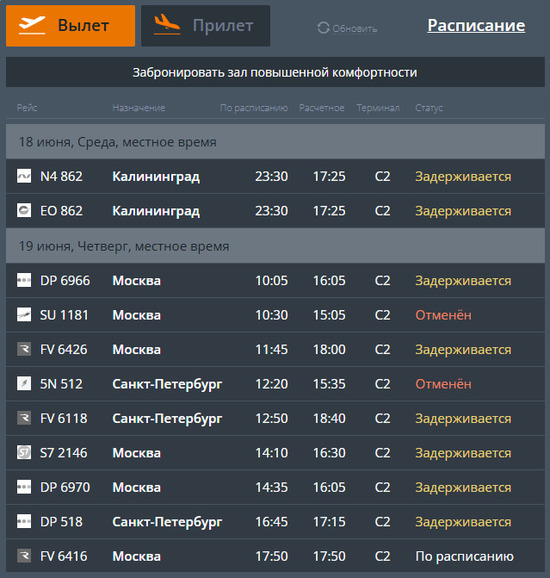
Task: Click the SU 1181 Aeroflot logo icon
Action: pyautogui.click(x=24, y=315)
